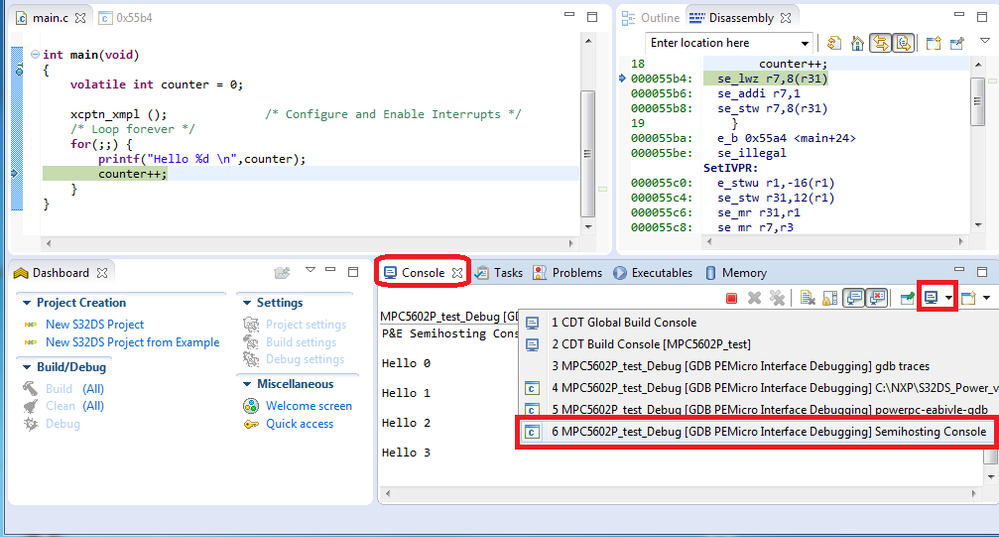Click the Terminate red stop icon
Image resolution: width=999 pixels, height=537 pixels.
tap(731, 298)
